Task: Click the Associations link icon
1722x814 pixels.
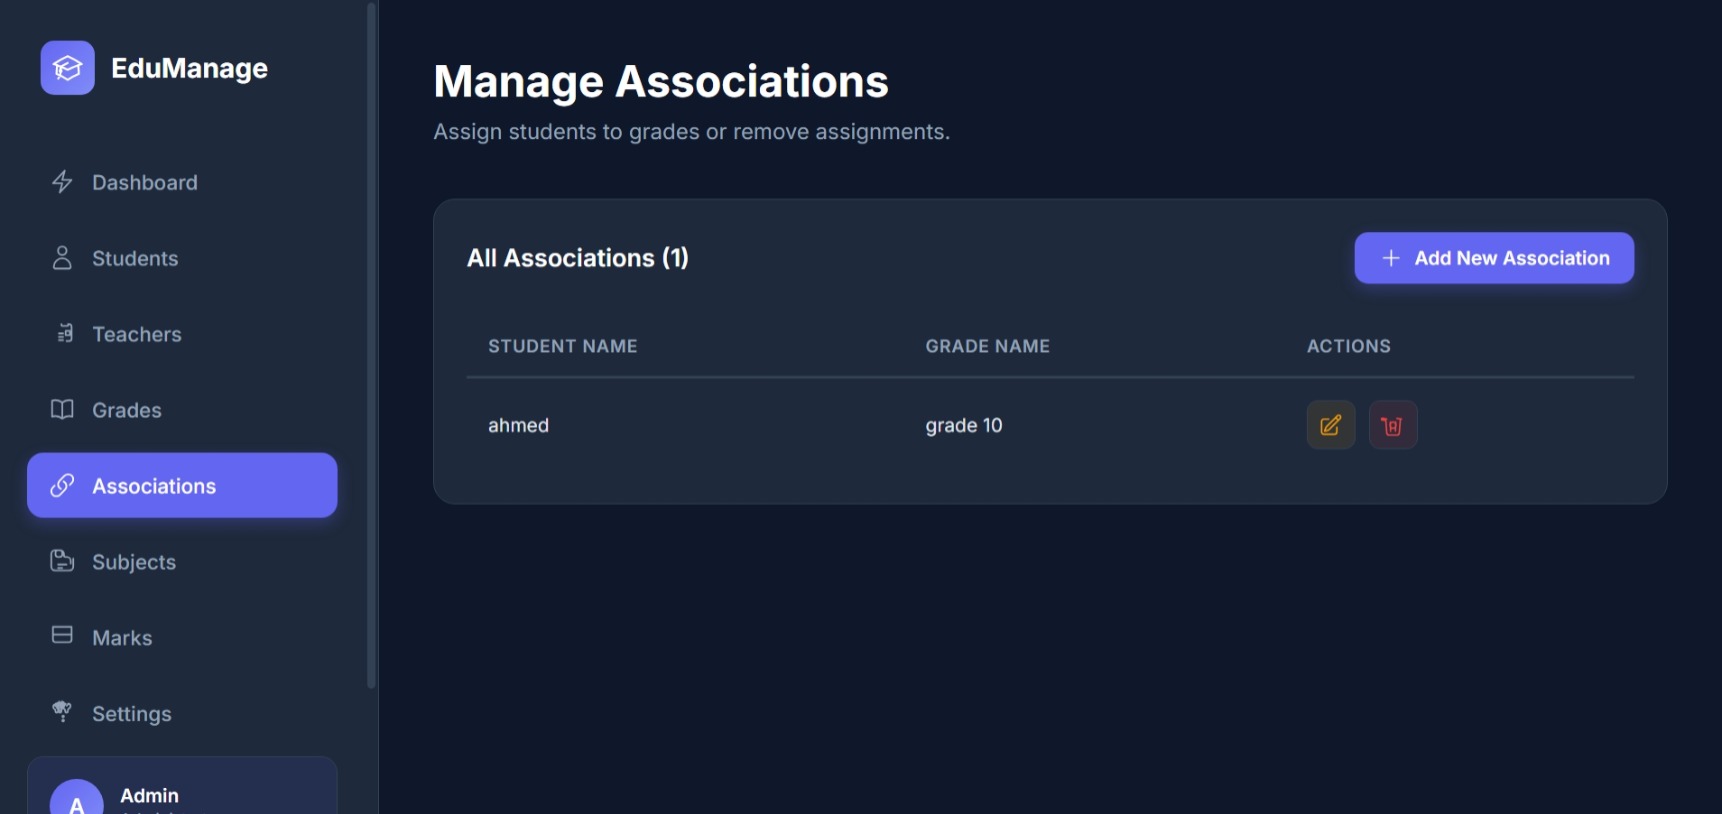Action: tap(62, 486)
